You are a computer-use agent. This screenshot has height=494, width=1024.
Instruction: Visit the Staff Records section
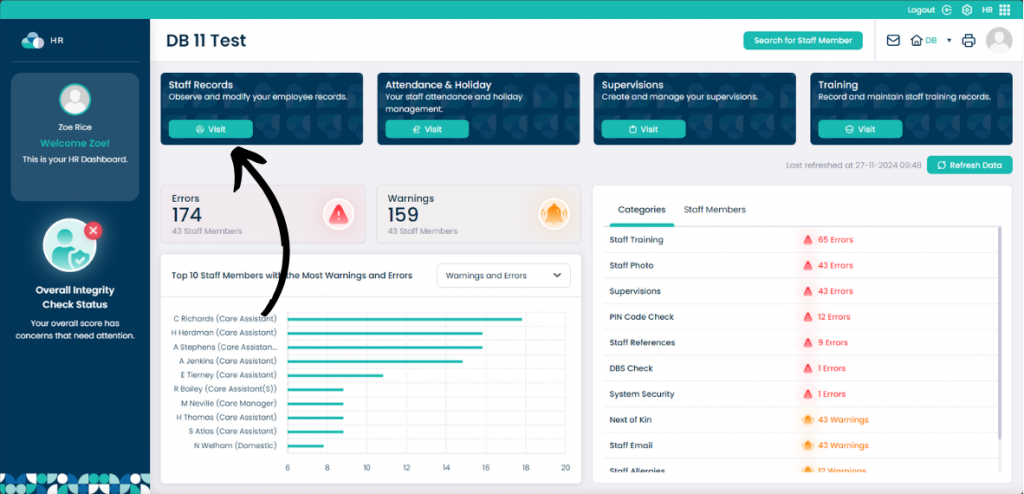[210, 129]
